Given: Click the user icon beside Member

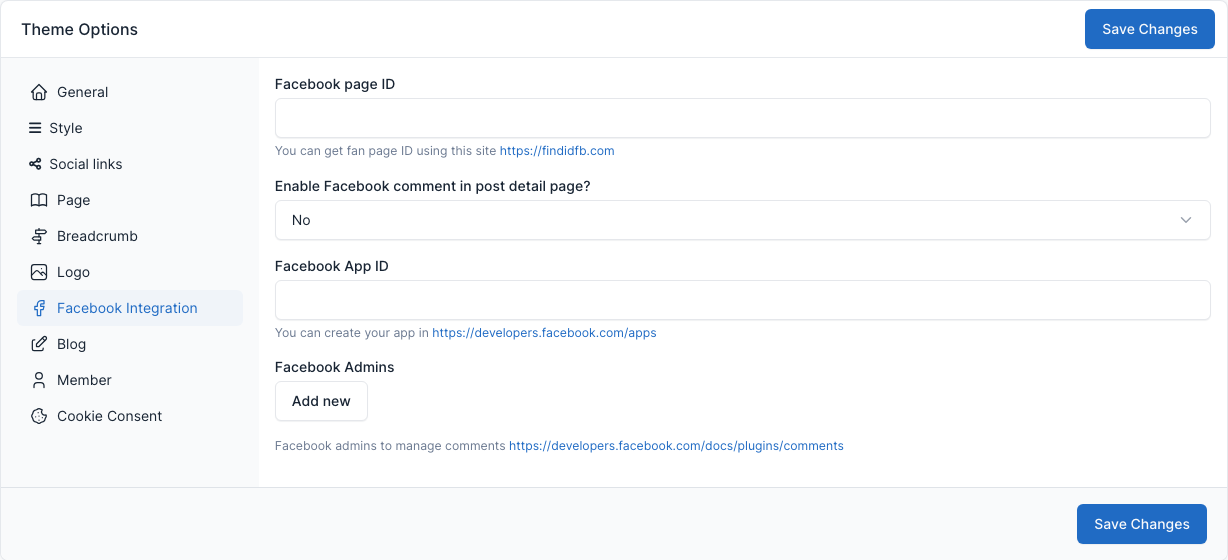Looking at the screenshot, I should (39, 380).
